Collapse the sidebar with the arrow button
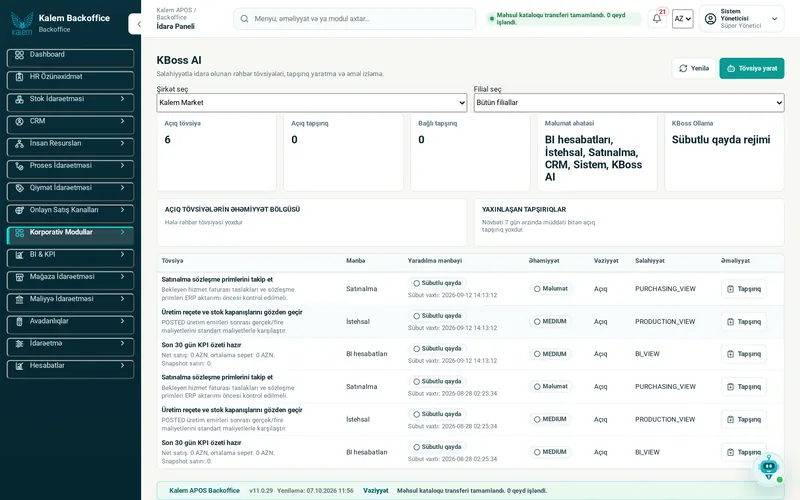The image size is (800, 500). [x=136, y=24]
